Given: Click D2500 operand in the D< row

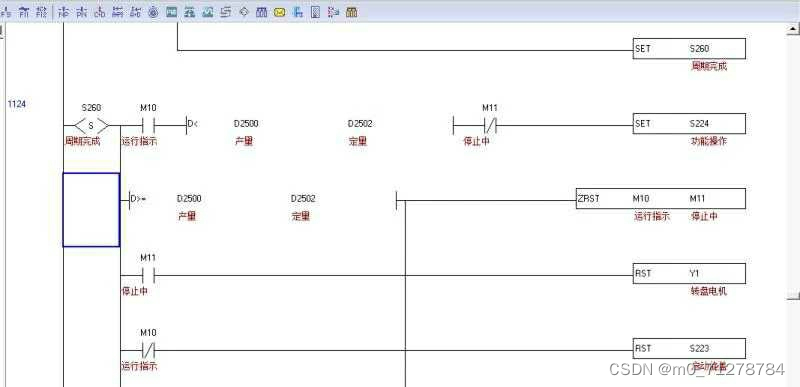Looking at the screenshot, I should (x=246, y=124).
